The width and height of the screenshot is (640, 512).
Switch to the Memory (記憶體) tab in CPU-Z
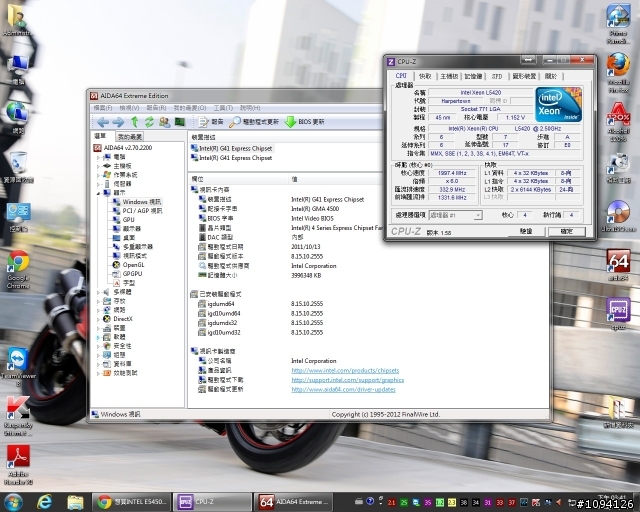pos(473,76)
